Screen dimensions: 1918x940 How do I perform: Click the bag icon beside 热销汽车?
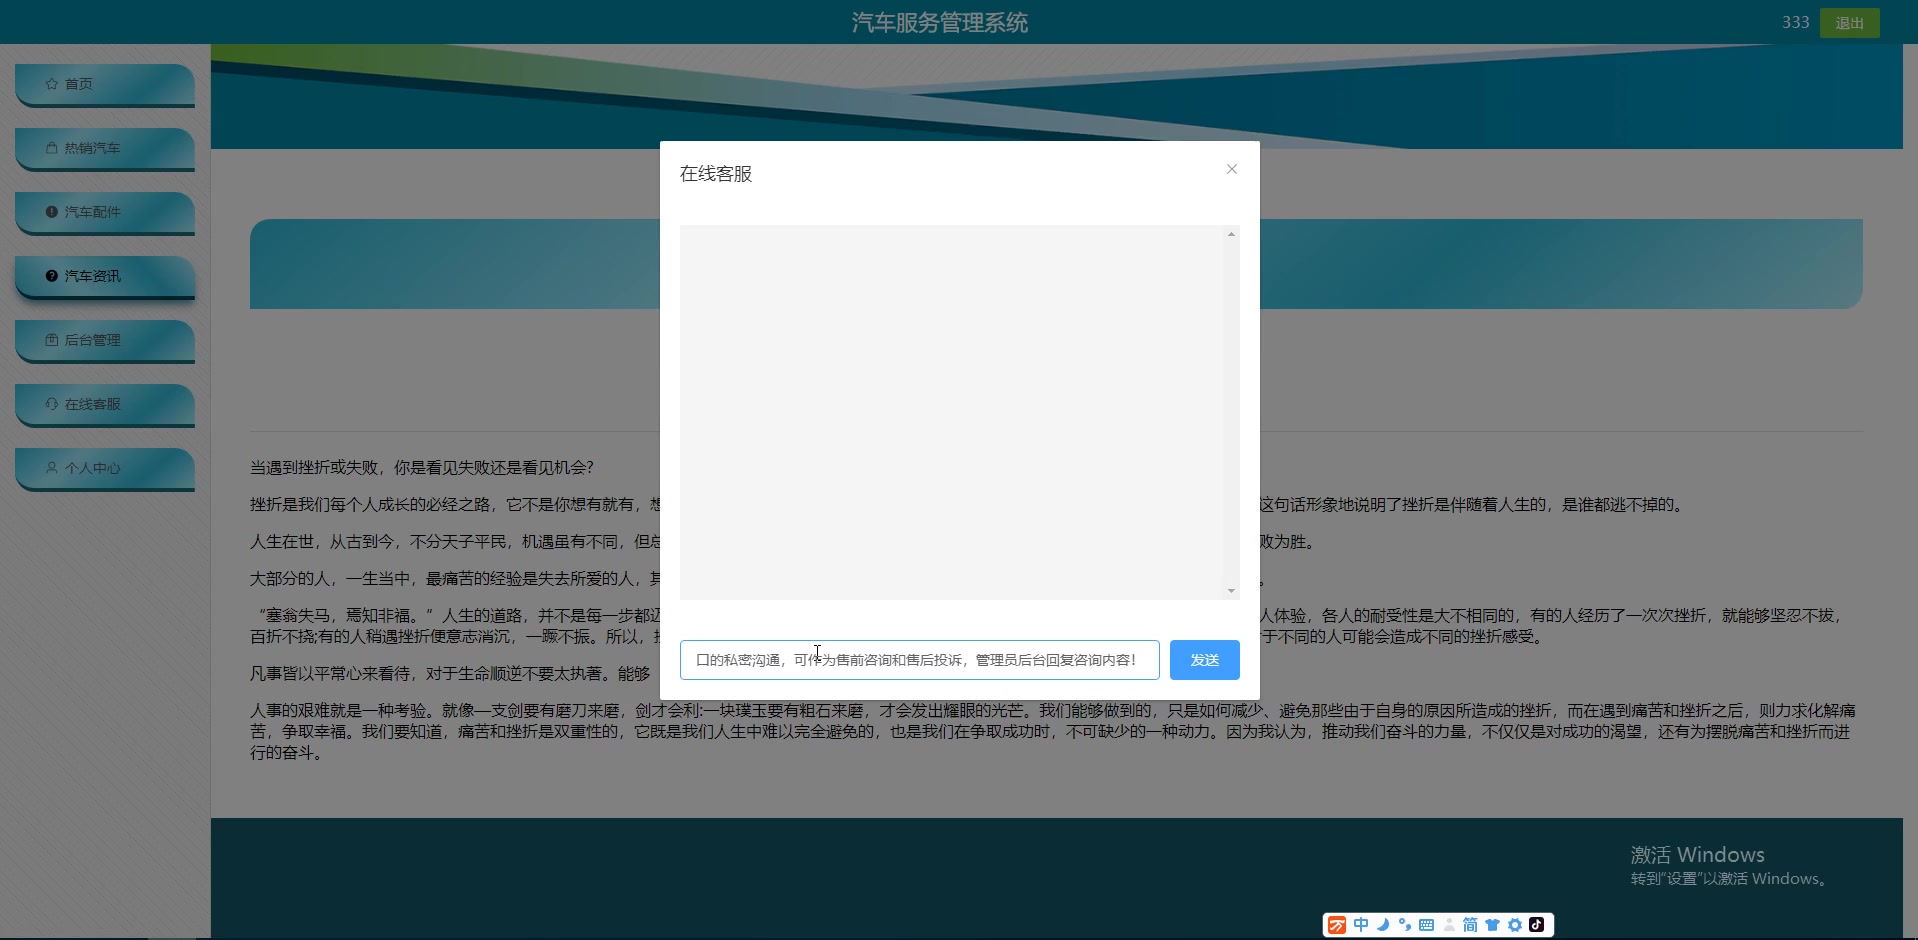[52, 148]
